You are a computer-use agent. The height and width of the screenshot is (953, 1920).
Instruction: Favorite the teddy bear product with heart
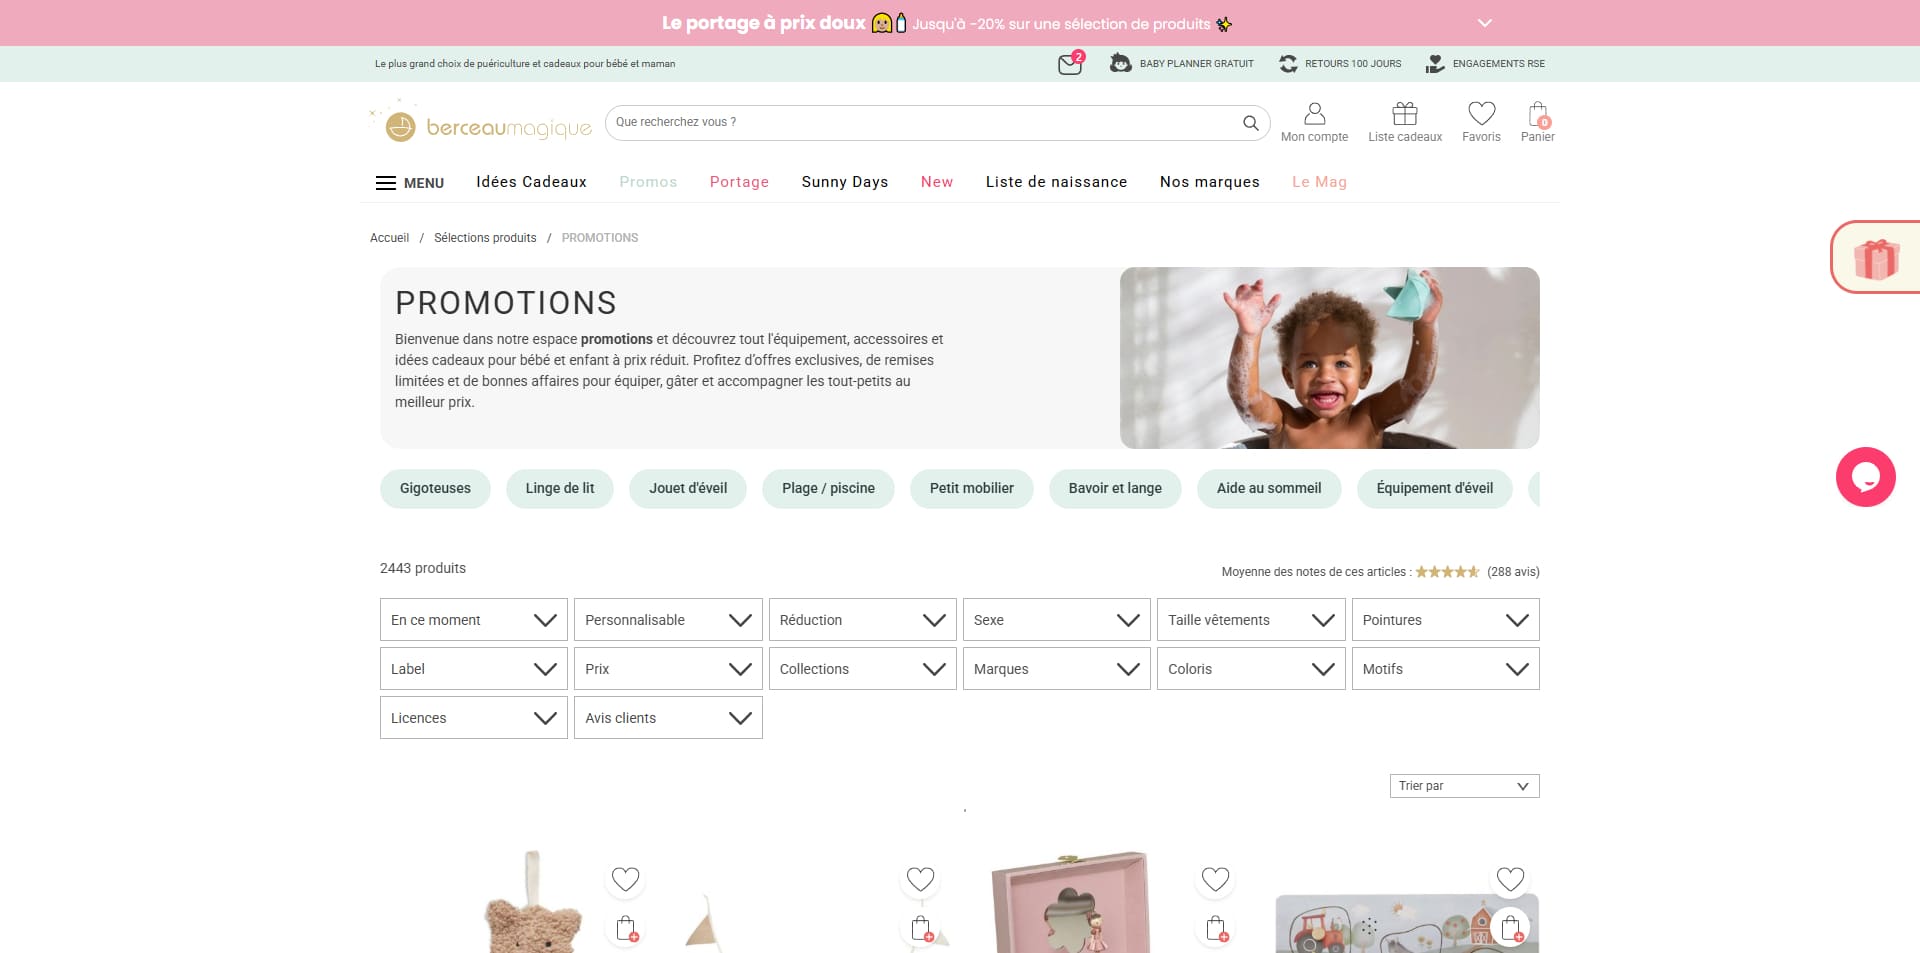626,879
